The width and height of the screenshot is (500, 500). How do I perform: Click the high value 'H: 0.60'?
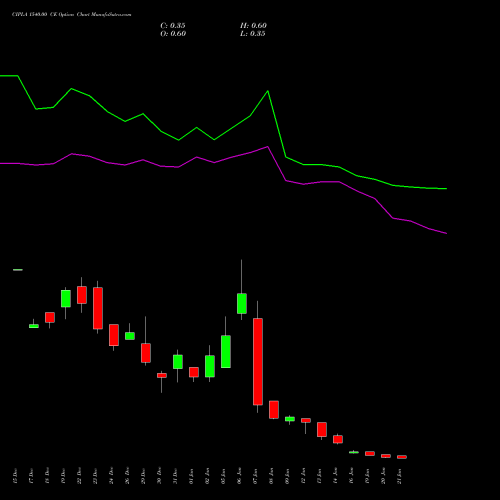(x=253, y=26)
